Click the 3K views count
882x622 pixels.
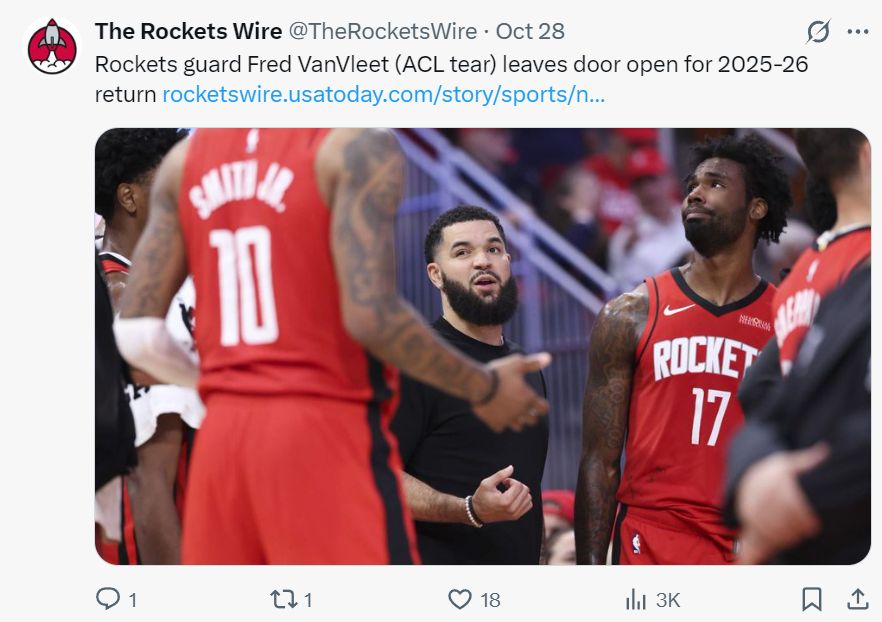coord(668,600)
